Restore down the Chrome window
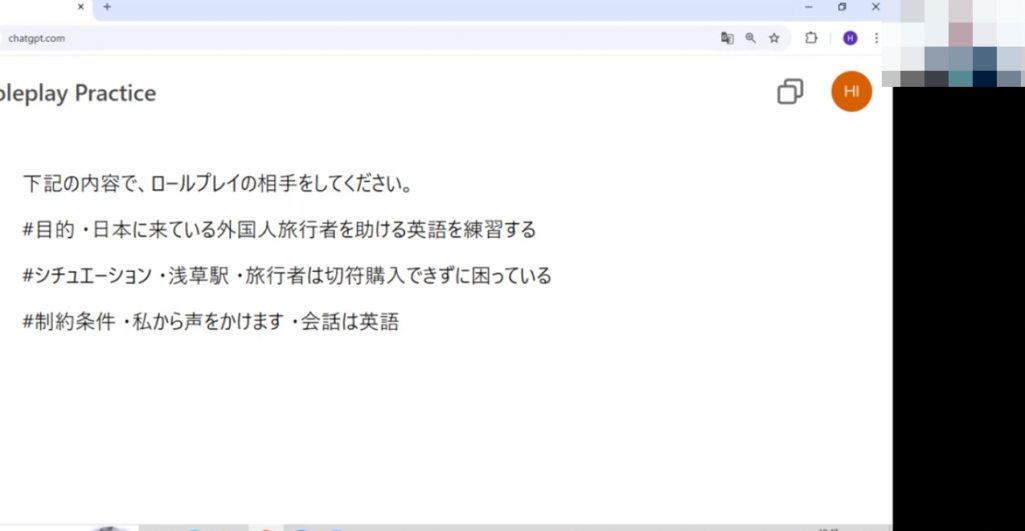The height and width of the screenshot is (531, 1025). [x=842, y=7]
